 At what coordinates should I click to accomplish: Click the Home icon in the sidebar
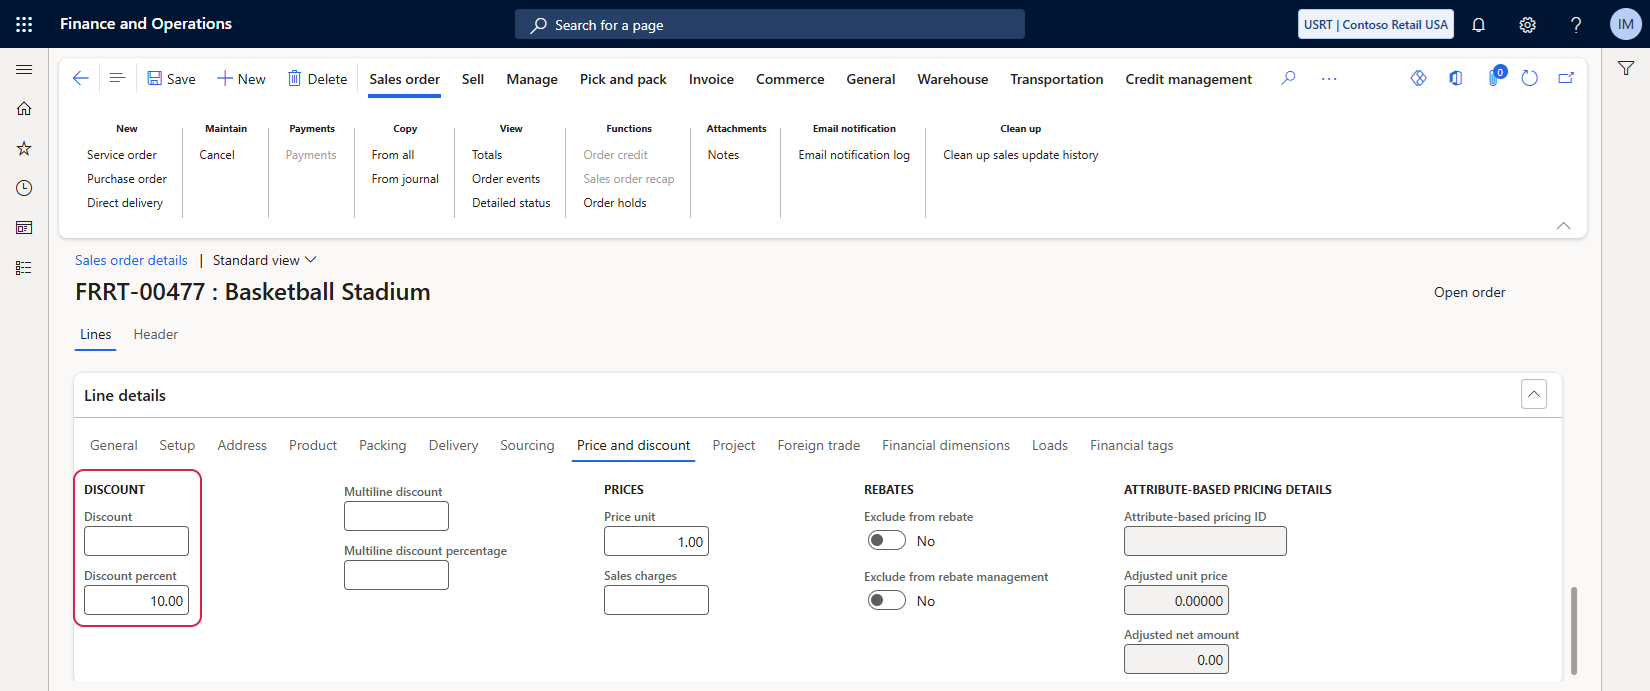click(24, 109)
